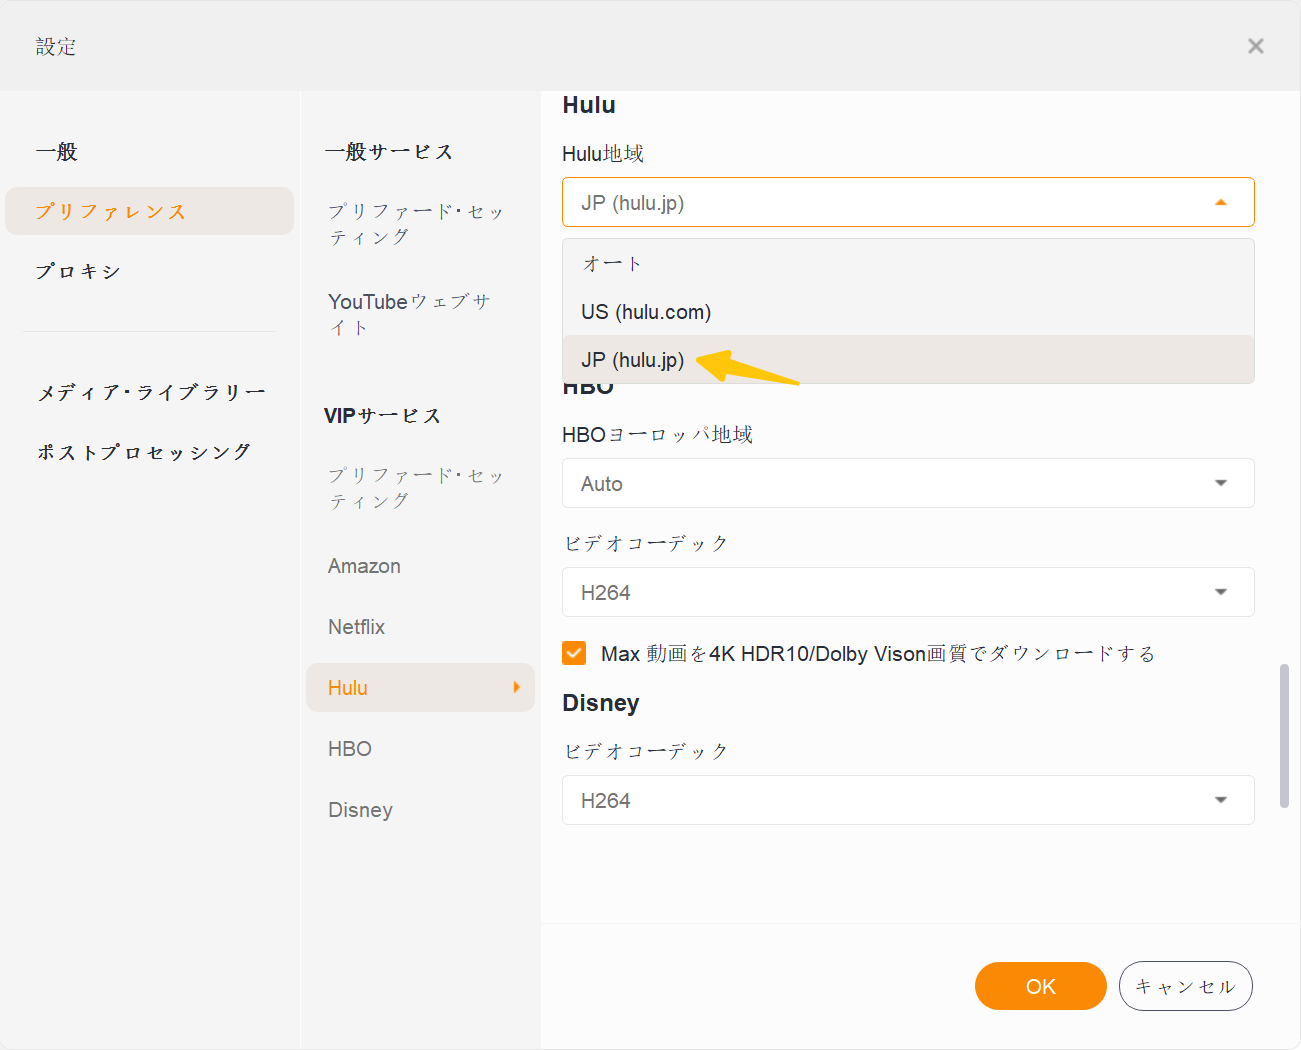Open メディア・ライブラリー section
This screenshot has height=1050, width=1301.
click(152, 392)
